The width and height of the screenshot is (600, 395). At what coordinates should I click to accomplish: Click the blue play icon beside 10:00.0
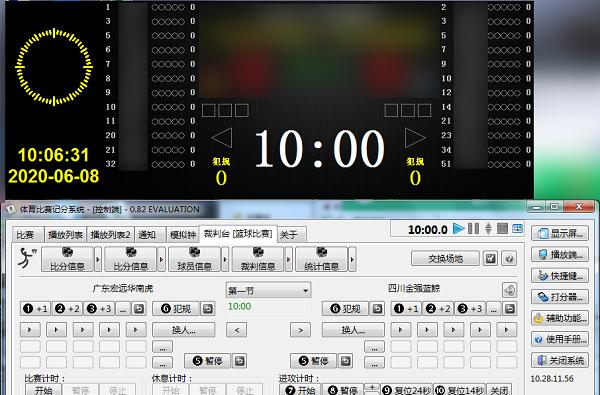tap(458, 229)
